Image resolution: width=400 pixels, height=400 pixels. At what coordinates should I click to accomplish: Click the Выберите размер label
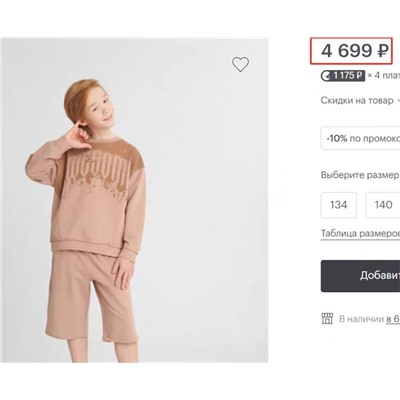pyautogui.click(x=360, y=175)
